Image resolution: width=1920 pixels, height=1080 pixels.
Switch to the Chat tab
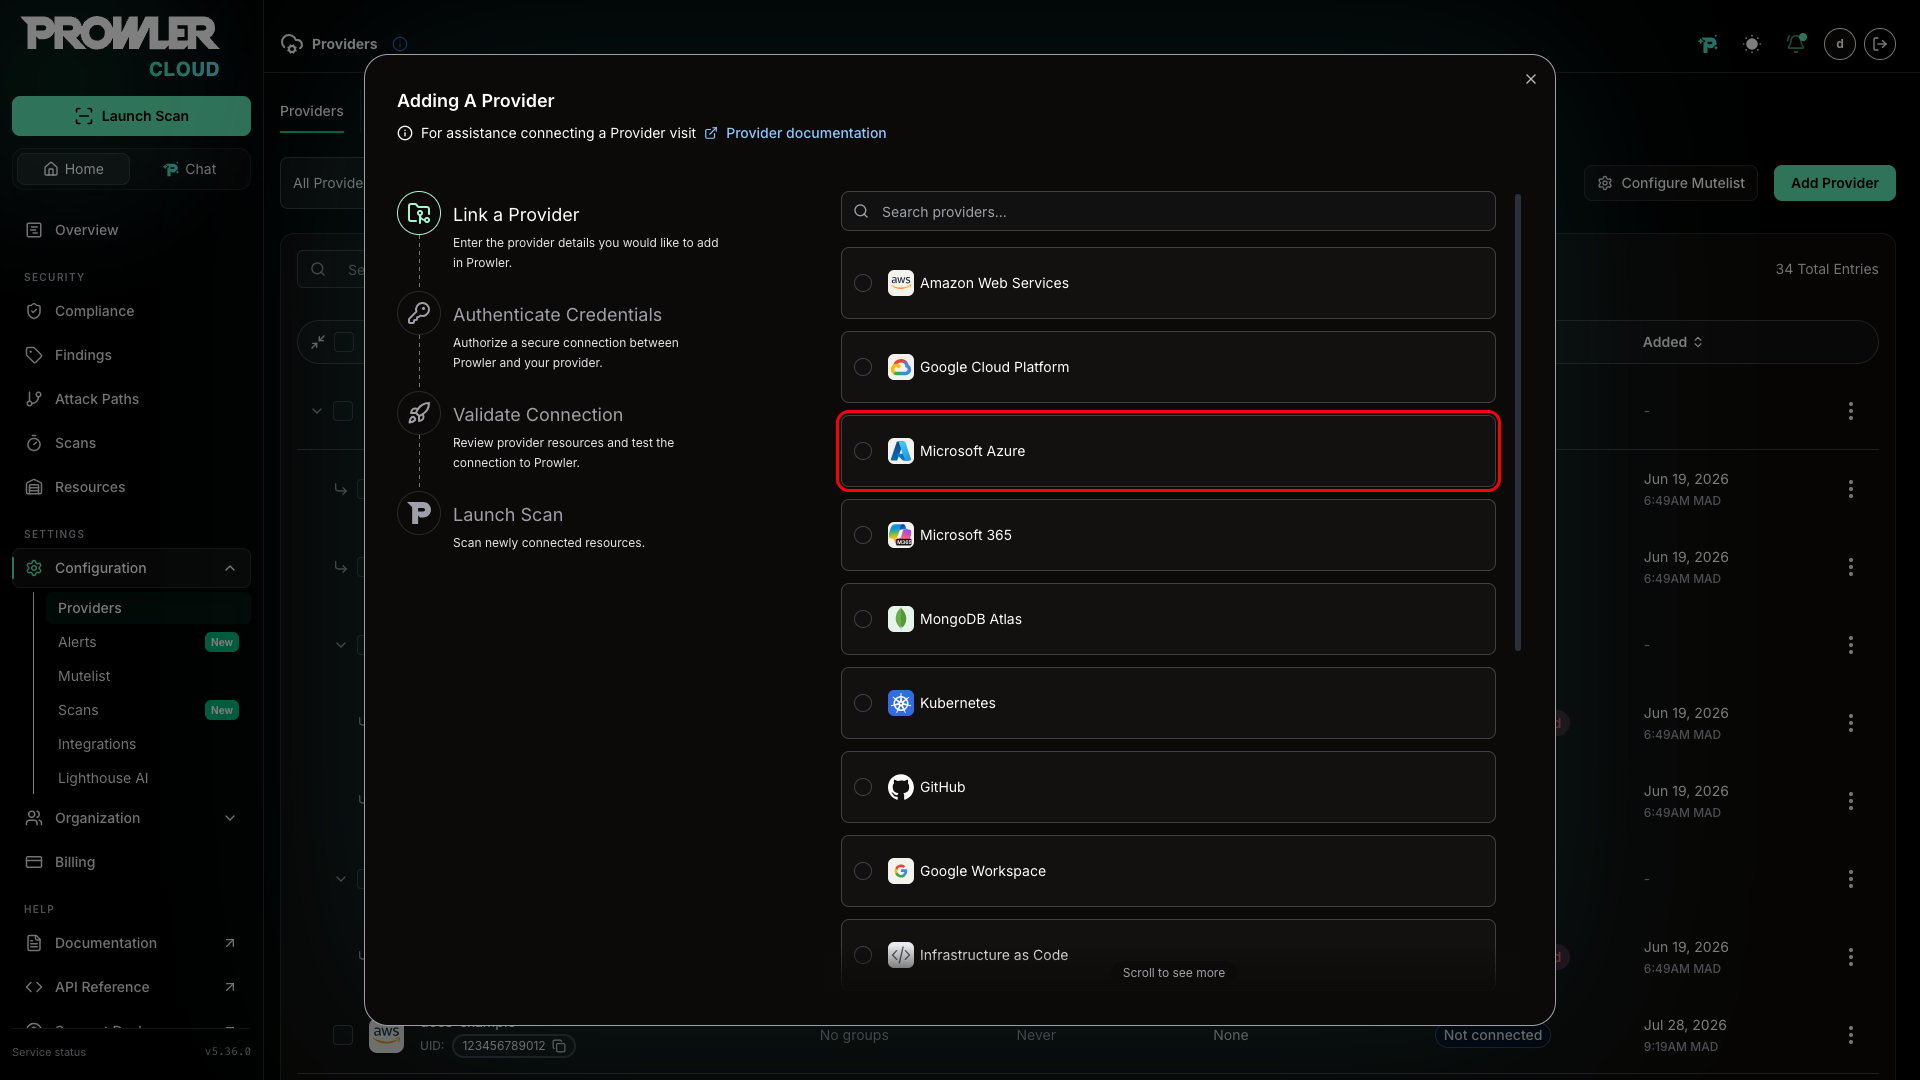189,169
